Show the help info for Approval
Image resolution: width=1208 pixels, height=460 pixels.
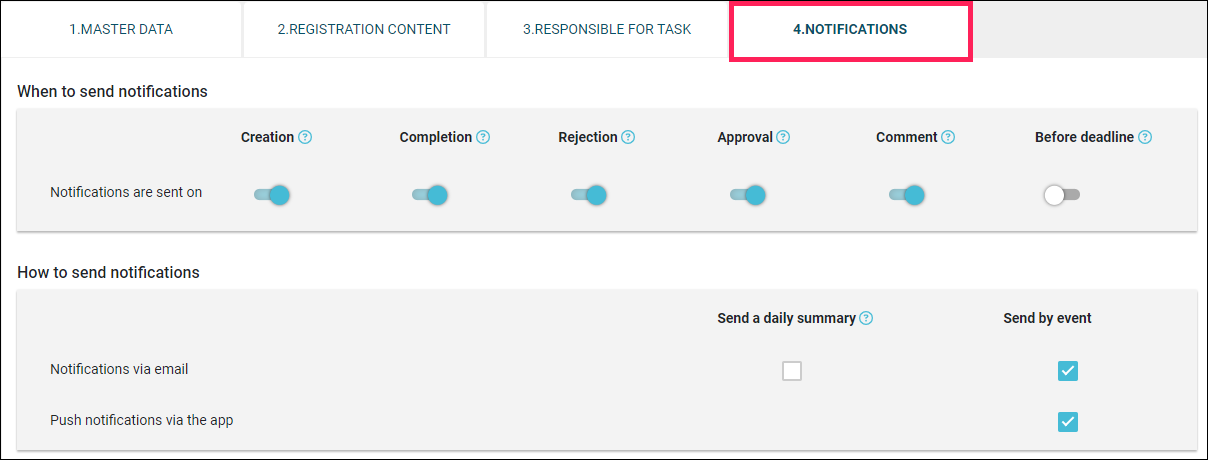(x=783, y=137)
